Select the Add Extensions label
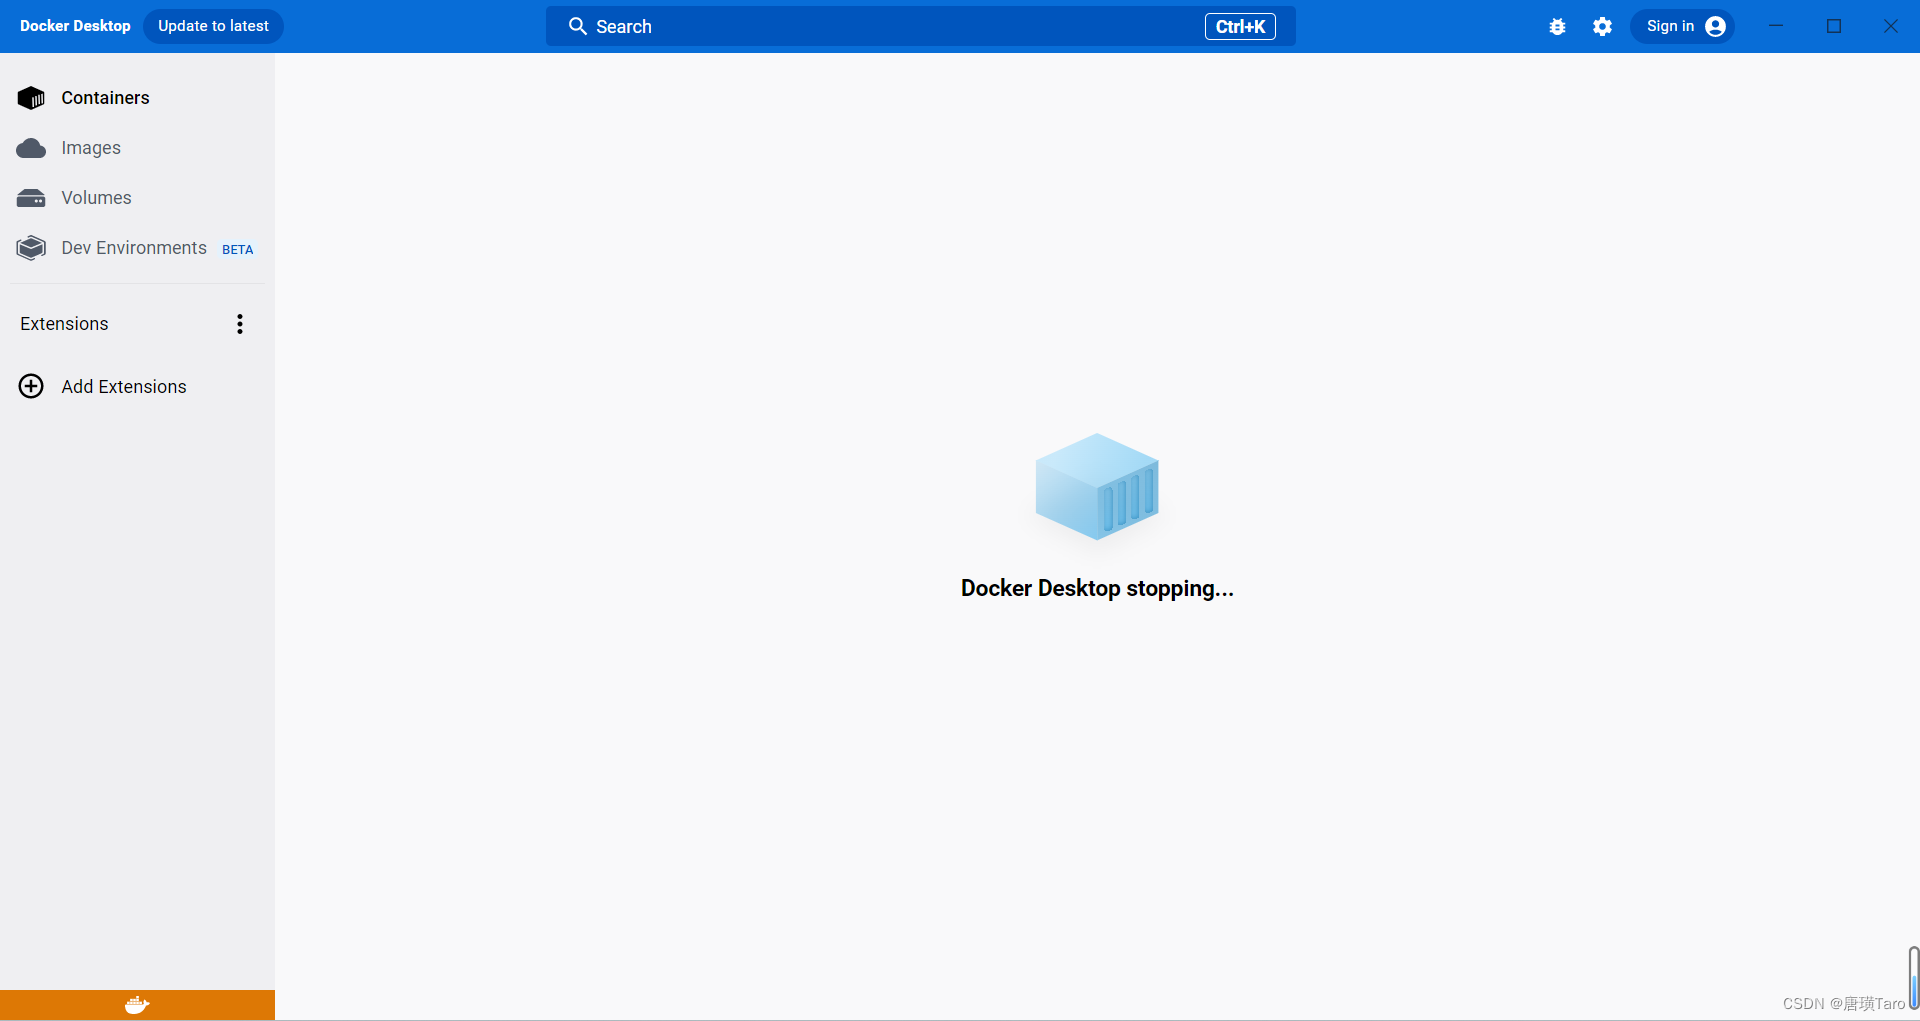 pyautogui.click(x=124, y=387)
